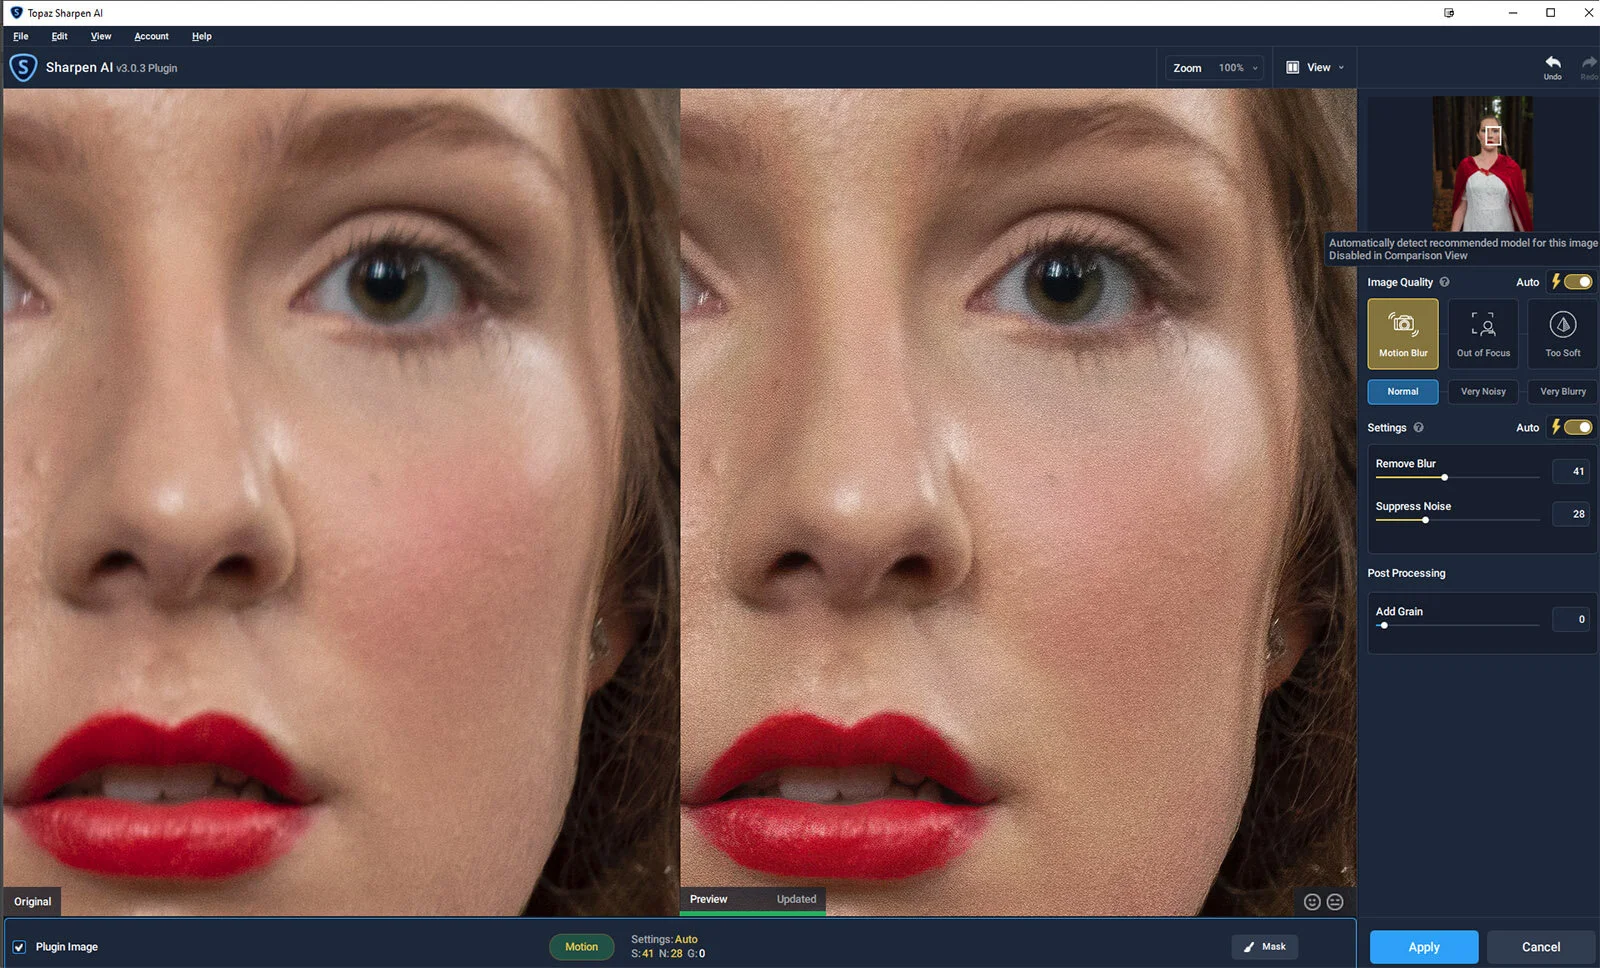Click the Topaz shield title bar icon
This screenshot has height=968, width=1600.
16,13
